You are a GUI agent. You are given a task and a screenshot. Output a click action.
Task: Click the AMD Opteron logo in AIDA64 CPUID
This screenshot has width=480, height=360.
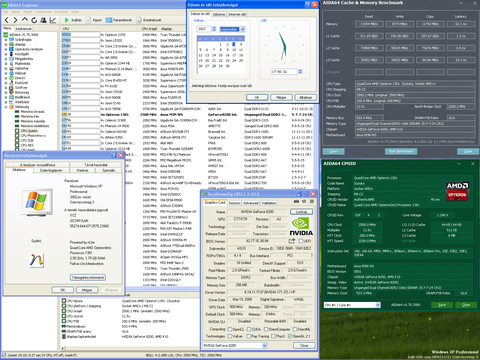point(457,191)
